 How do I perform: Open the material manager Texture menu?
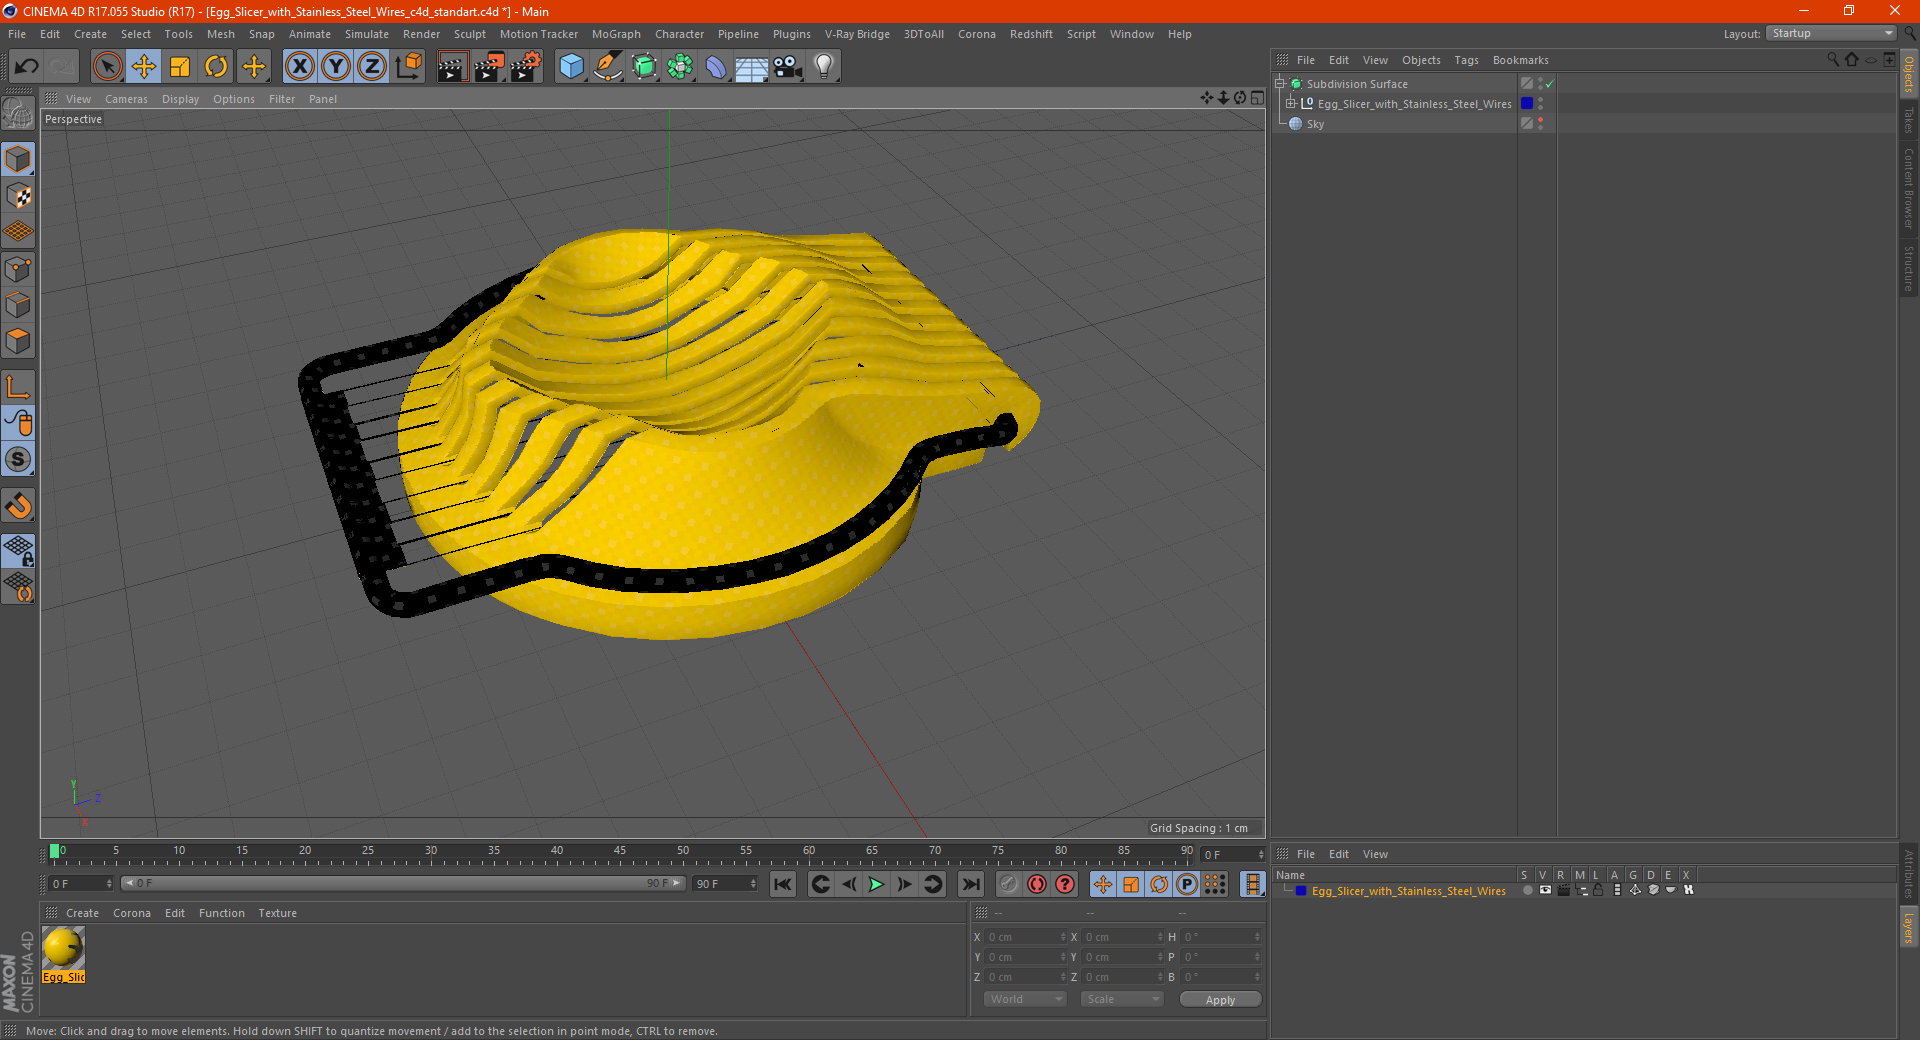[277, 913]
